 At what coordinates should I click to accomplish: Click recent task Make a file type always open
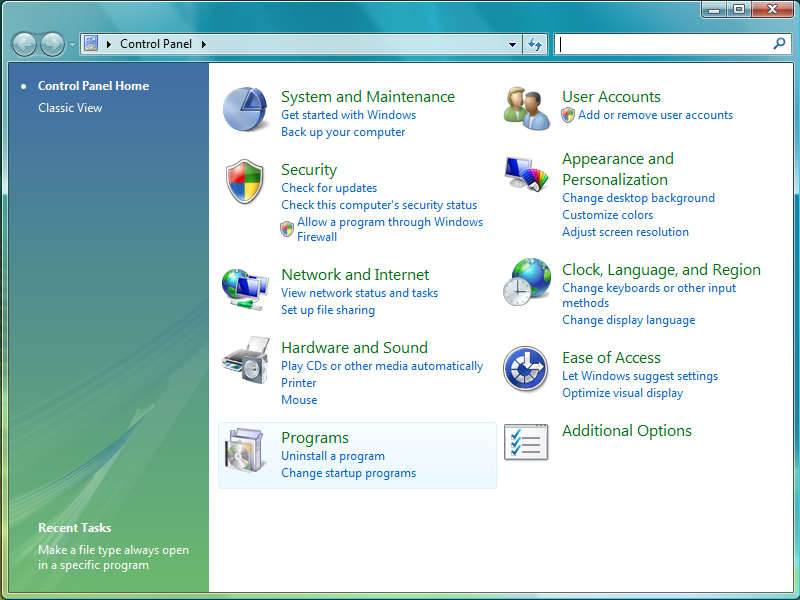coord(113,558)
